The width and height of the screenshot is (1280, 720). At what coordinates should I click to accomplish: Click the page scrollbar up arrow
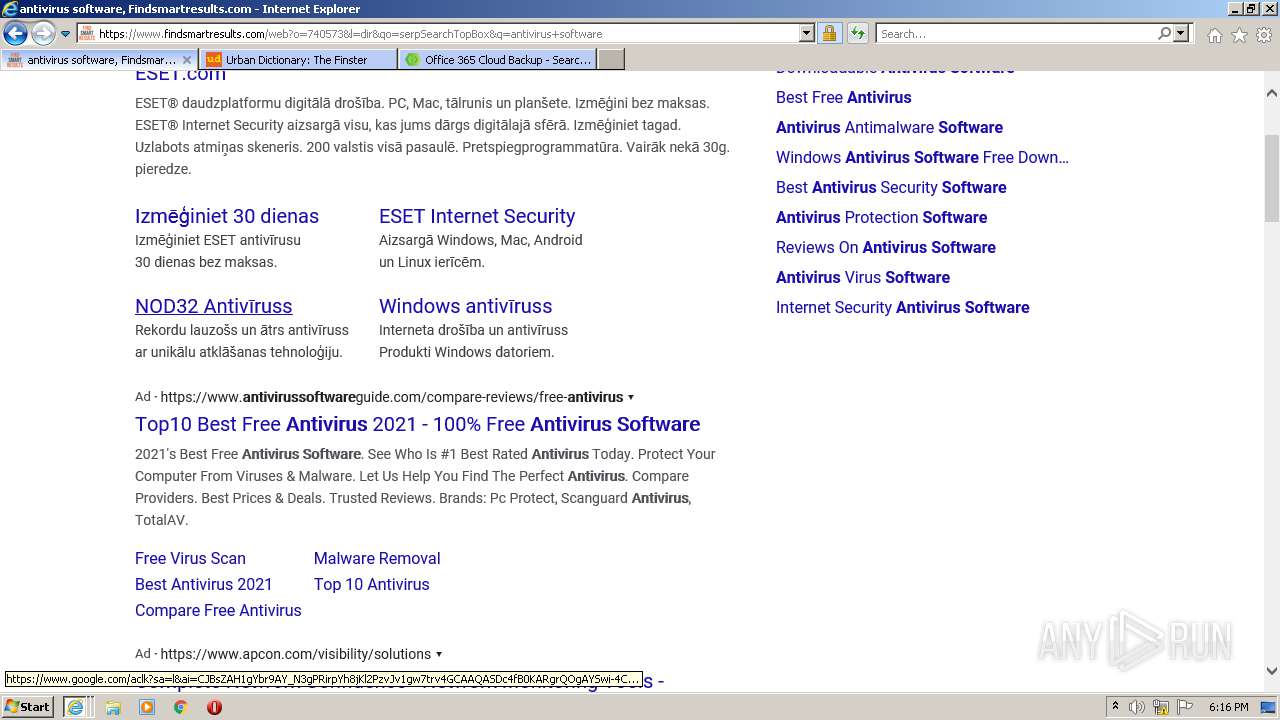point(1272,93)
